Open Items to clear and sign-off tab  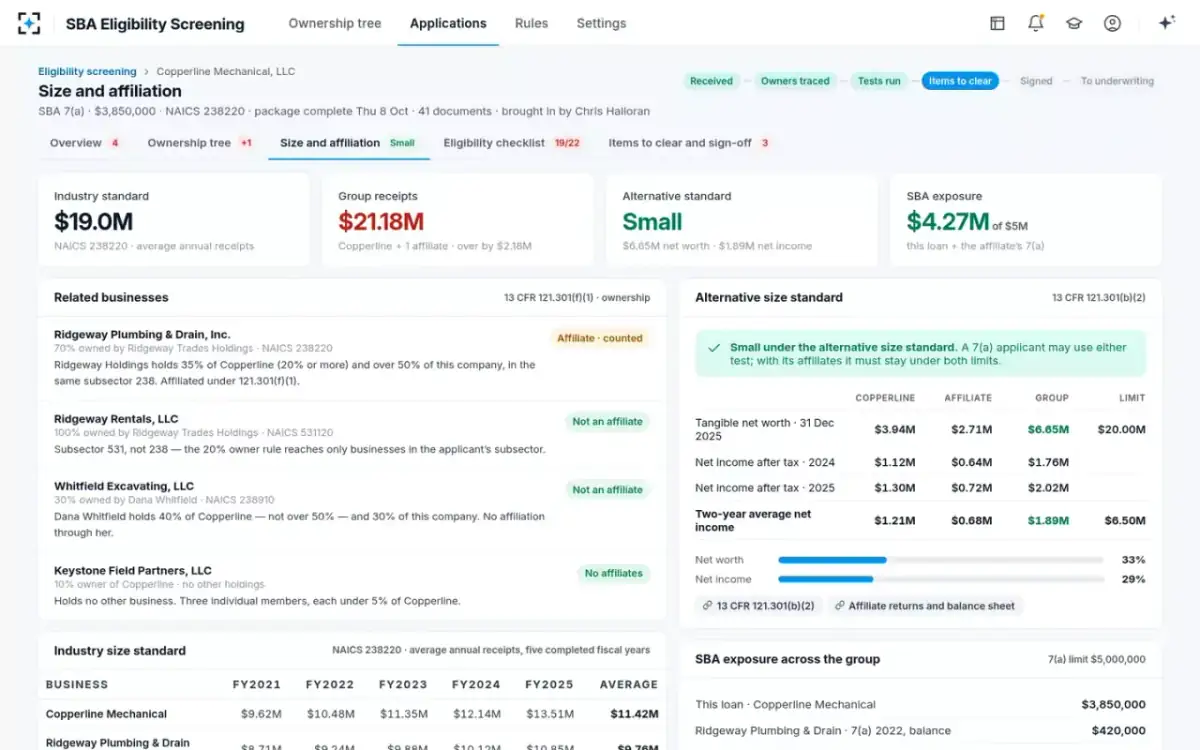tap(689, 143)
